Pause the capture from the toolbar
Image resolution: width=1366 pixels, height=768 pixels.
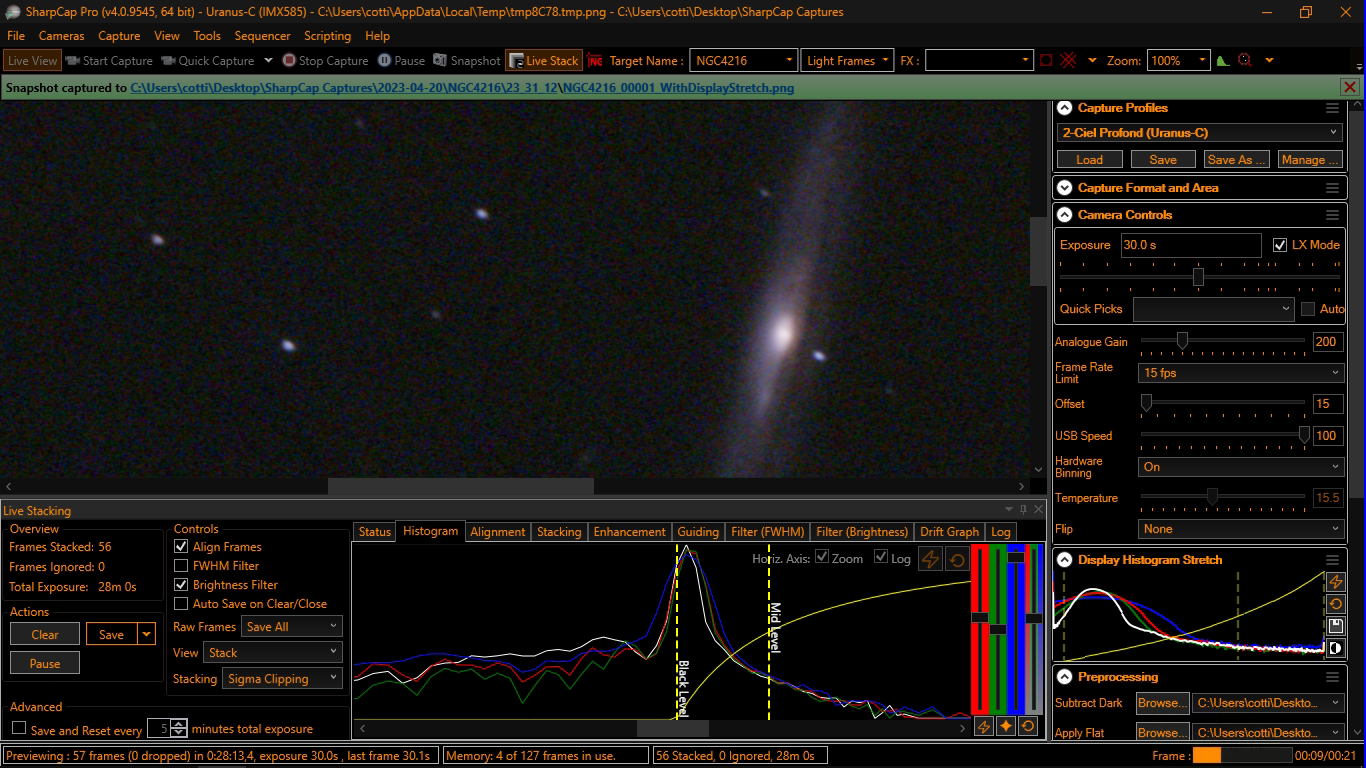pyautogui.click(x=400, y=61)
